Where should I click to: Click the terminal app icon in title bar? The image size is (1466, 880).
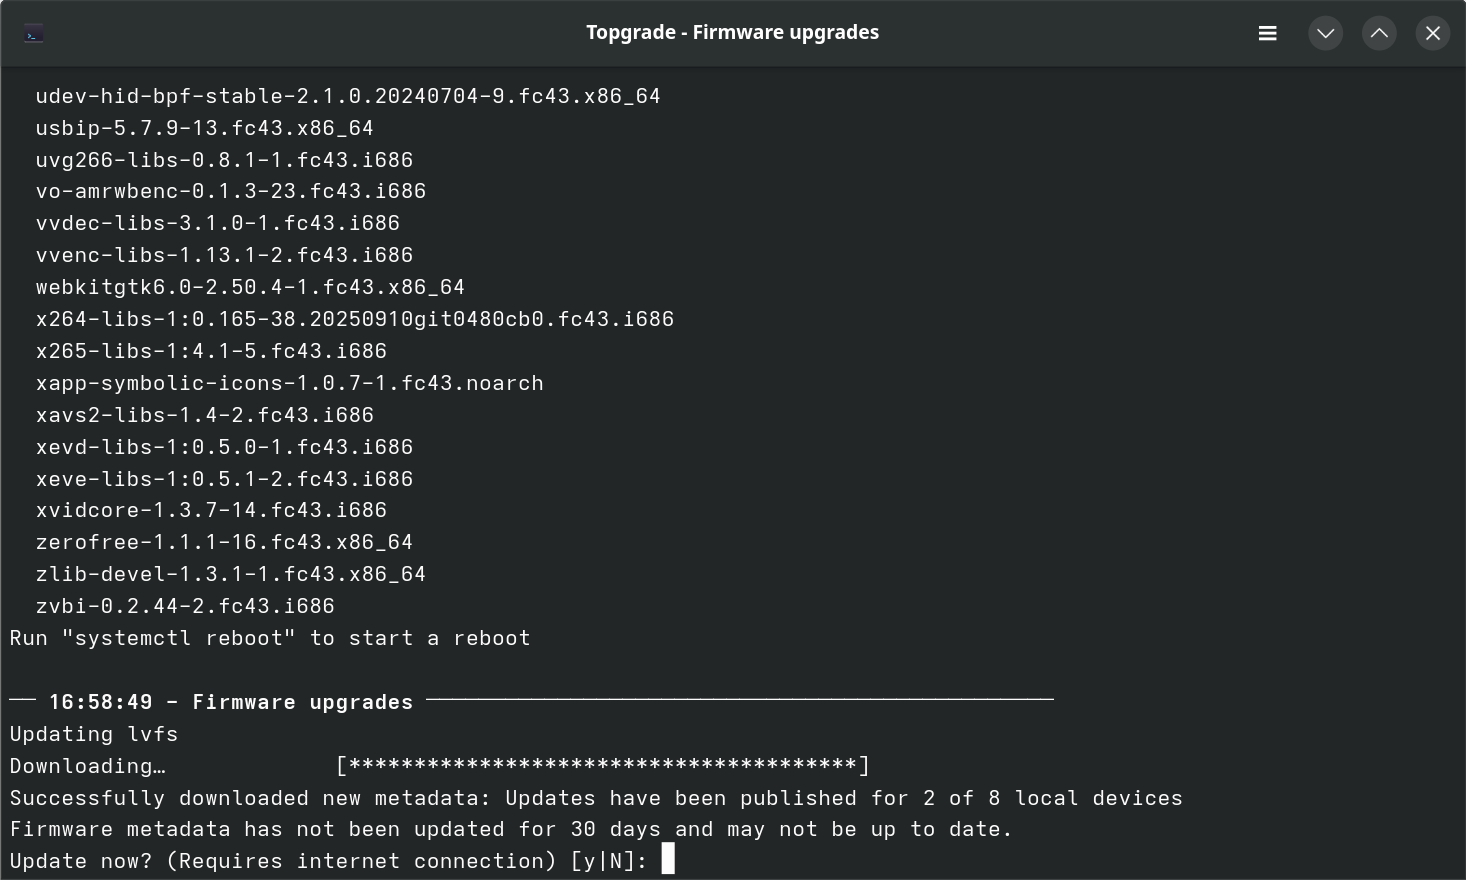click(34, 34)
